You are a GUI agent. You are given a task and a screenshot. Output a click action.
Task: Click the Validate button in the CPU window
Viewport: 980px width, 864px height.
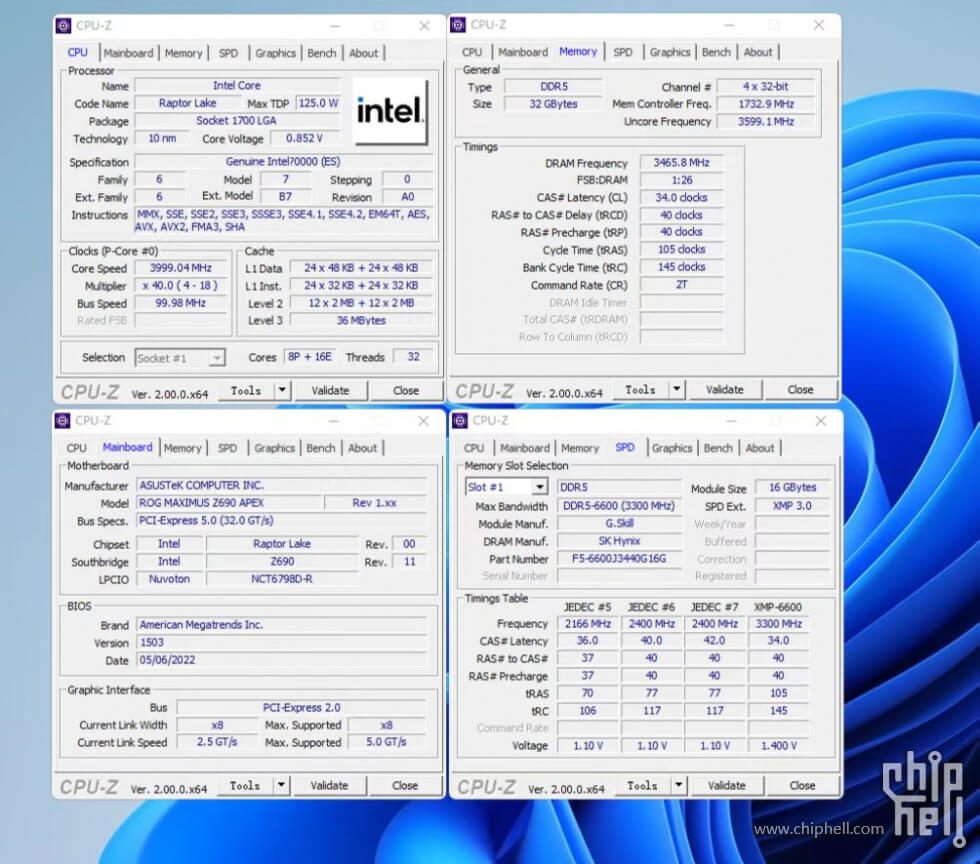[x=331, y=390]
